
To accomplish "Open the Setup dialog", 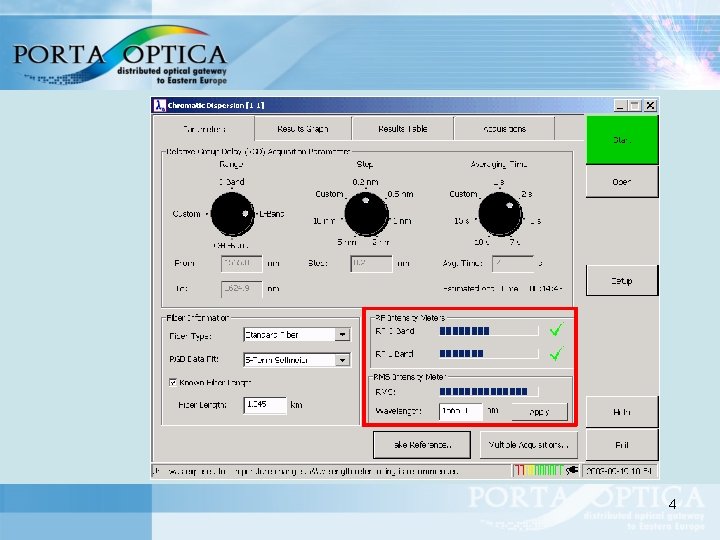I will 622,281.
